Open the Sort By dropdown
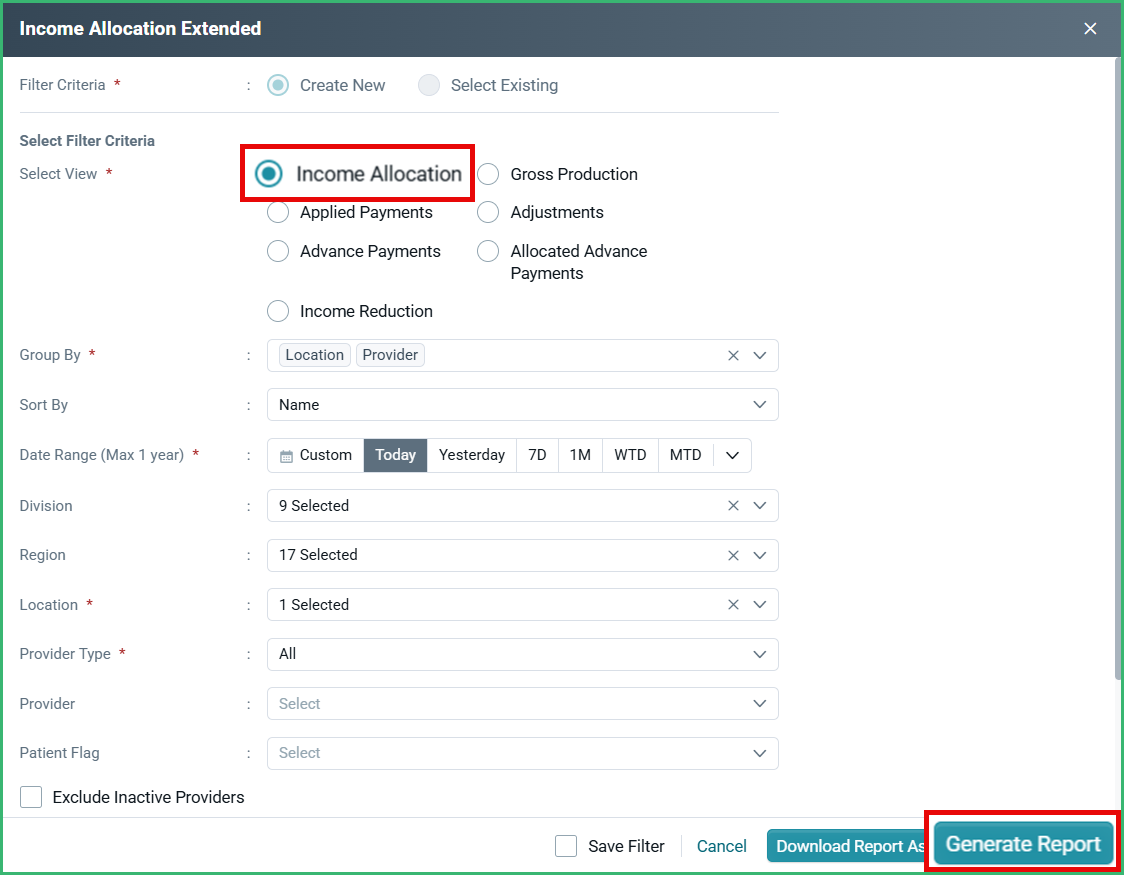 [x=523, y=405]
